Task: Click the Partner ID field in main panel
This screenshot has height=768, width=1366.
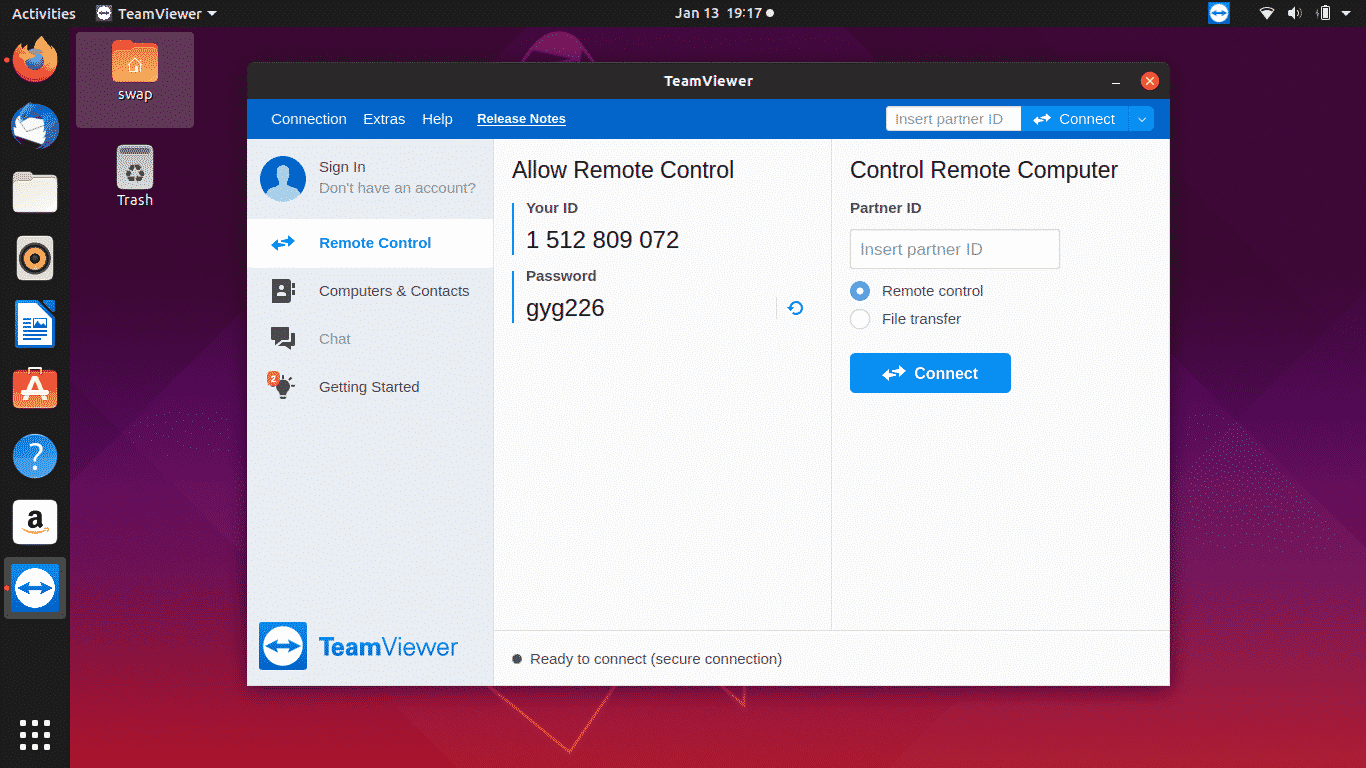Action: point(954,249)
